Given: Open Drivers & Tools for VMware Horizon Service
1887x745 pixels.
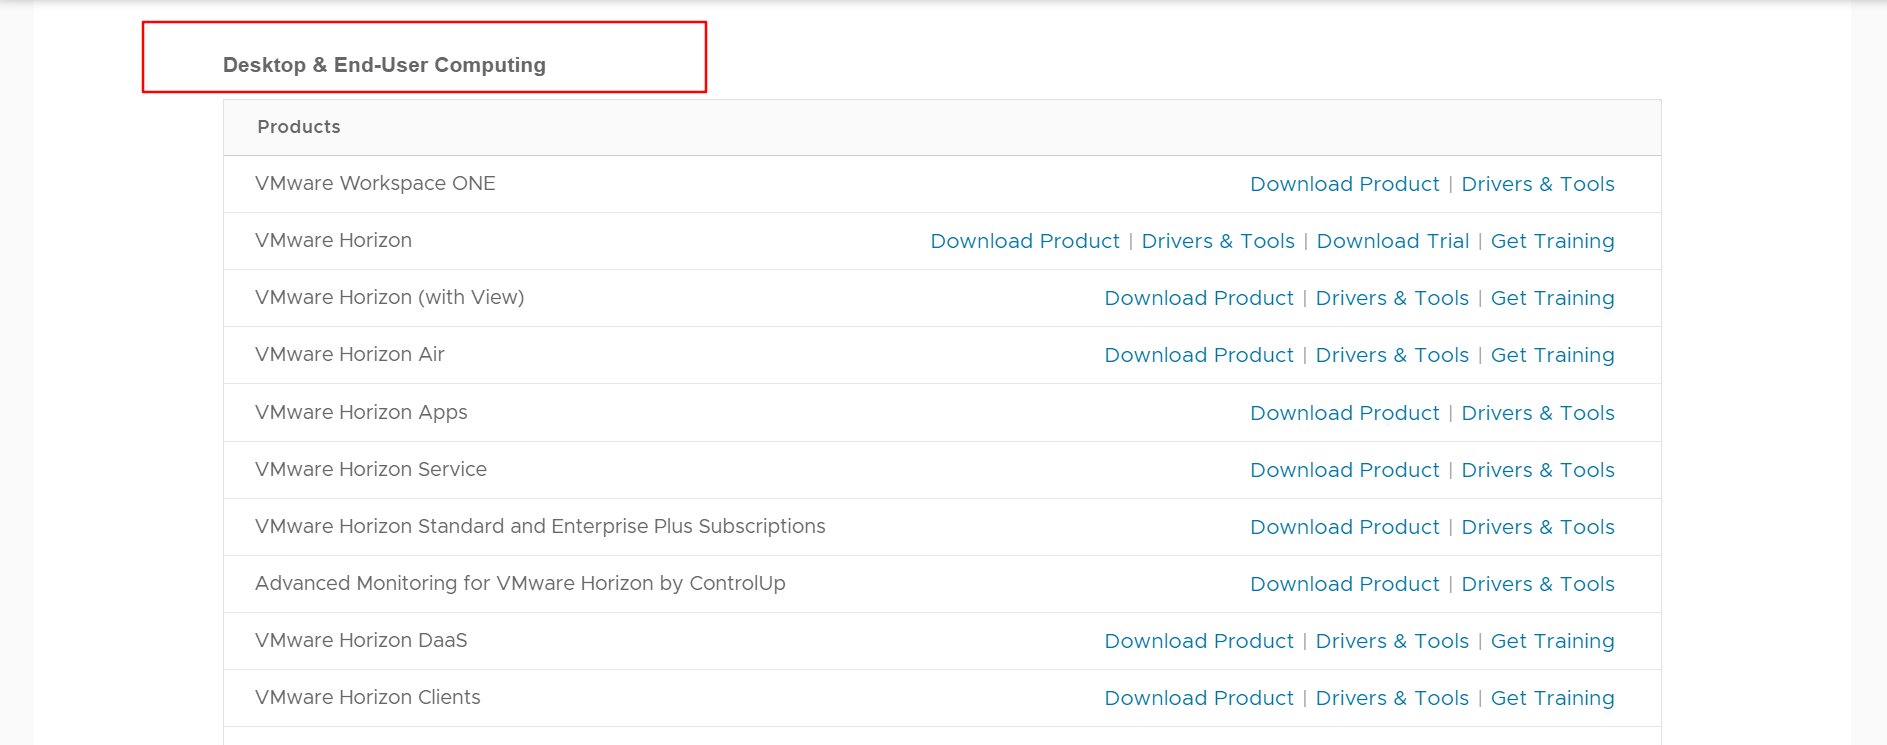Looking at the screenshot, I should point(1538,470).
